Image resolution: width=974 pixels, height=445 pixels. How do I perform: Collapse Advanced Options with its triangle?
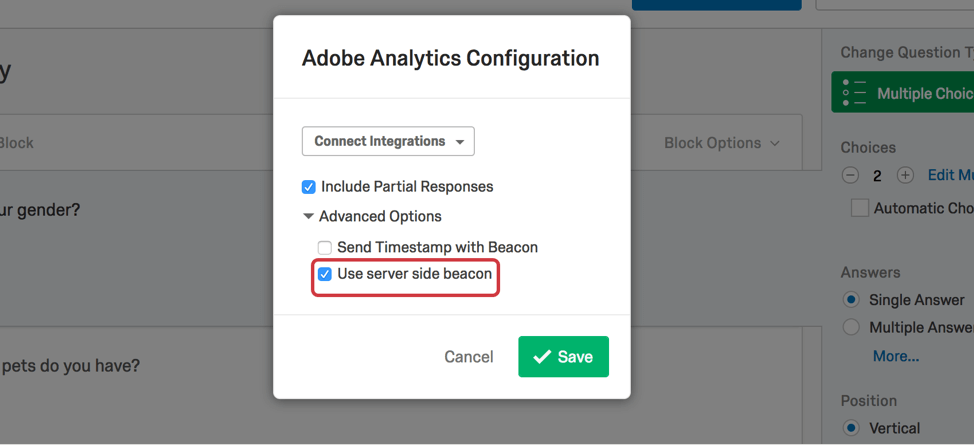308,216
